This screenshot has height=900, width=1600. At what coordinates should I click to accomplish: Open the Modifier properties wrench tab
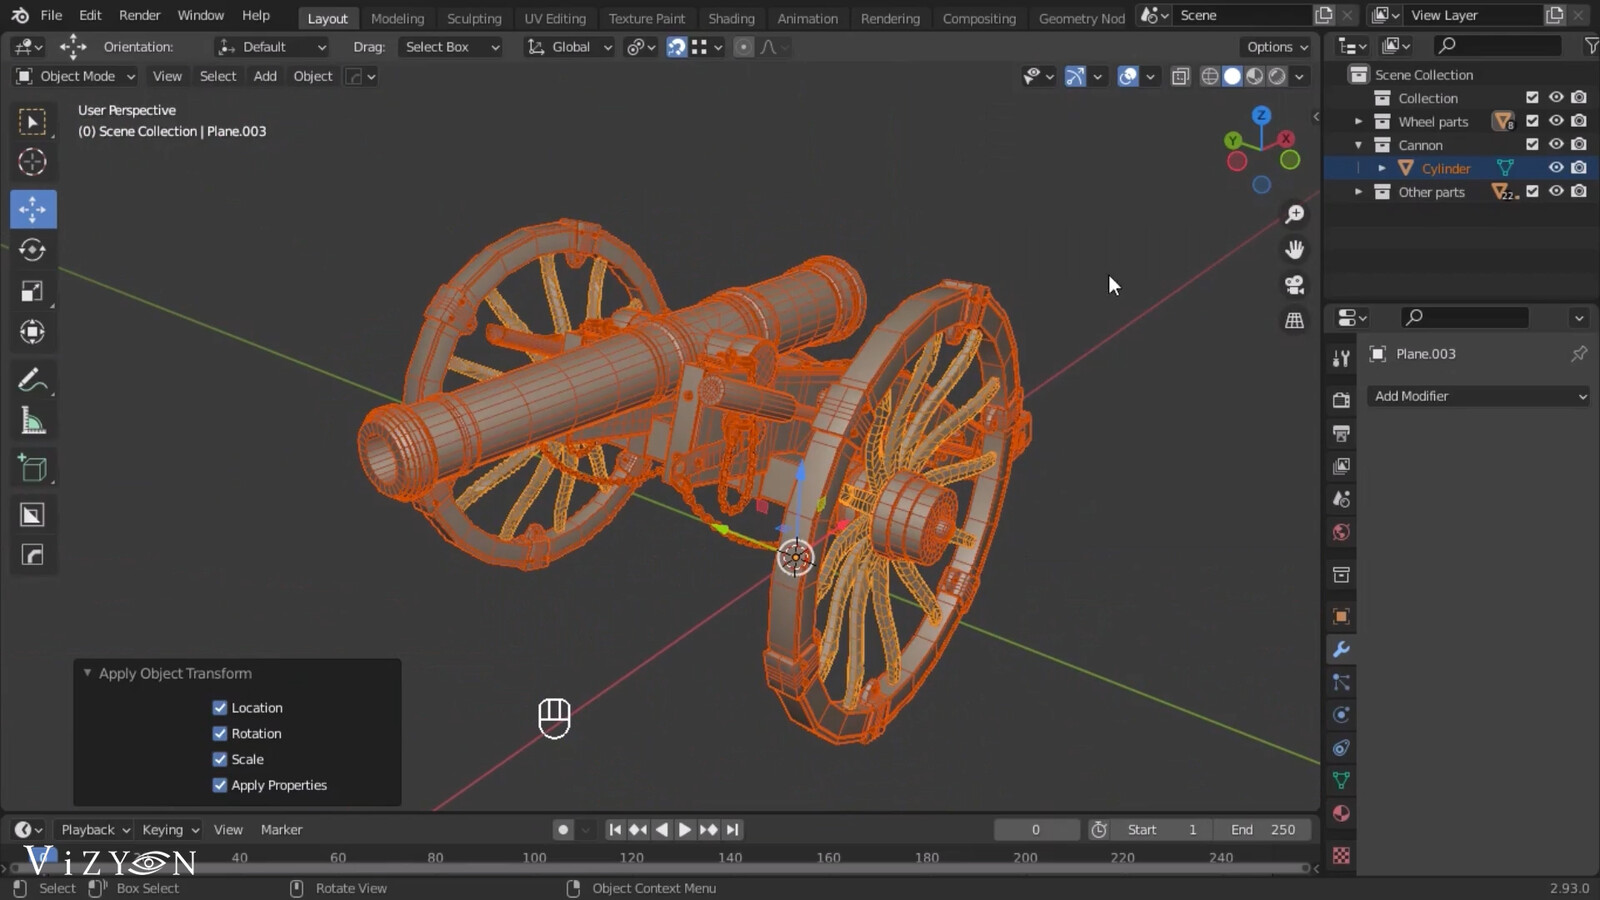click(x=1341, y=649)
